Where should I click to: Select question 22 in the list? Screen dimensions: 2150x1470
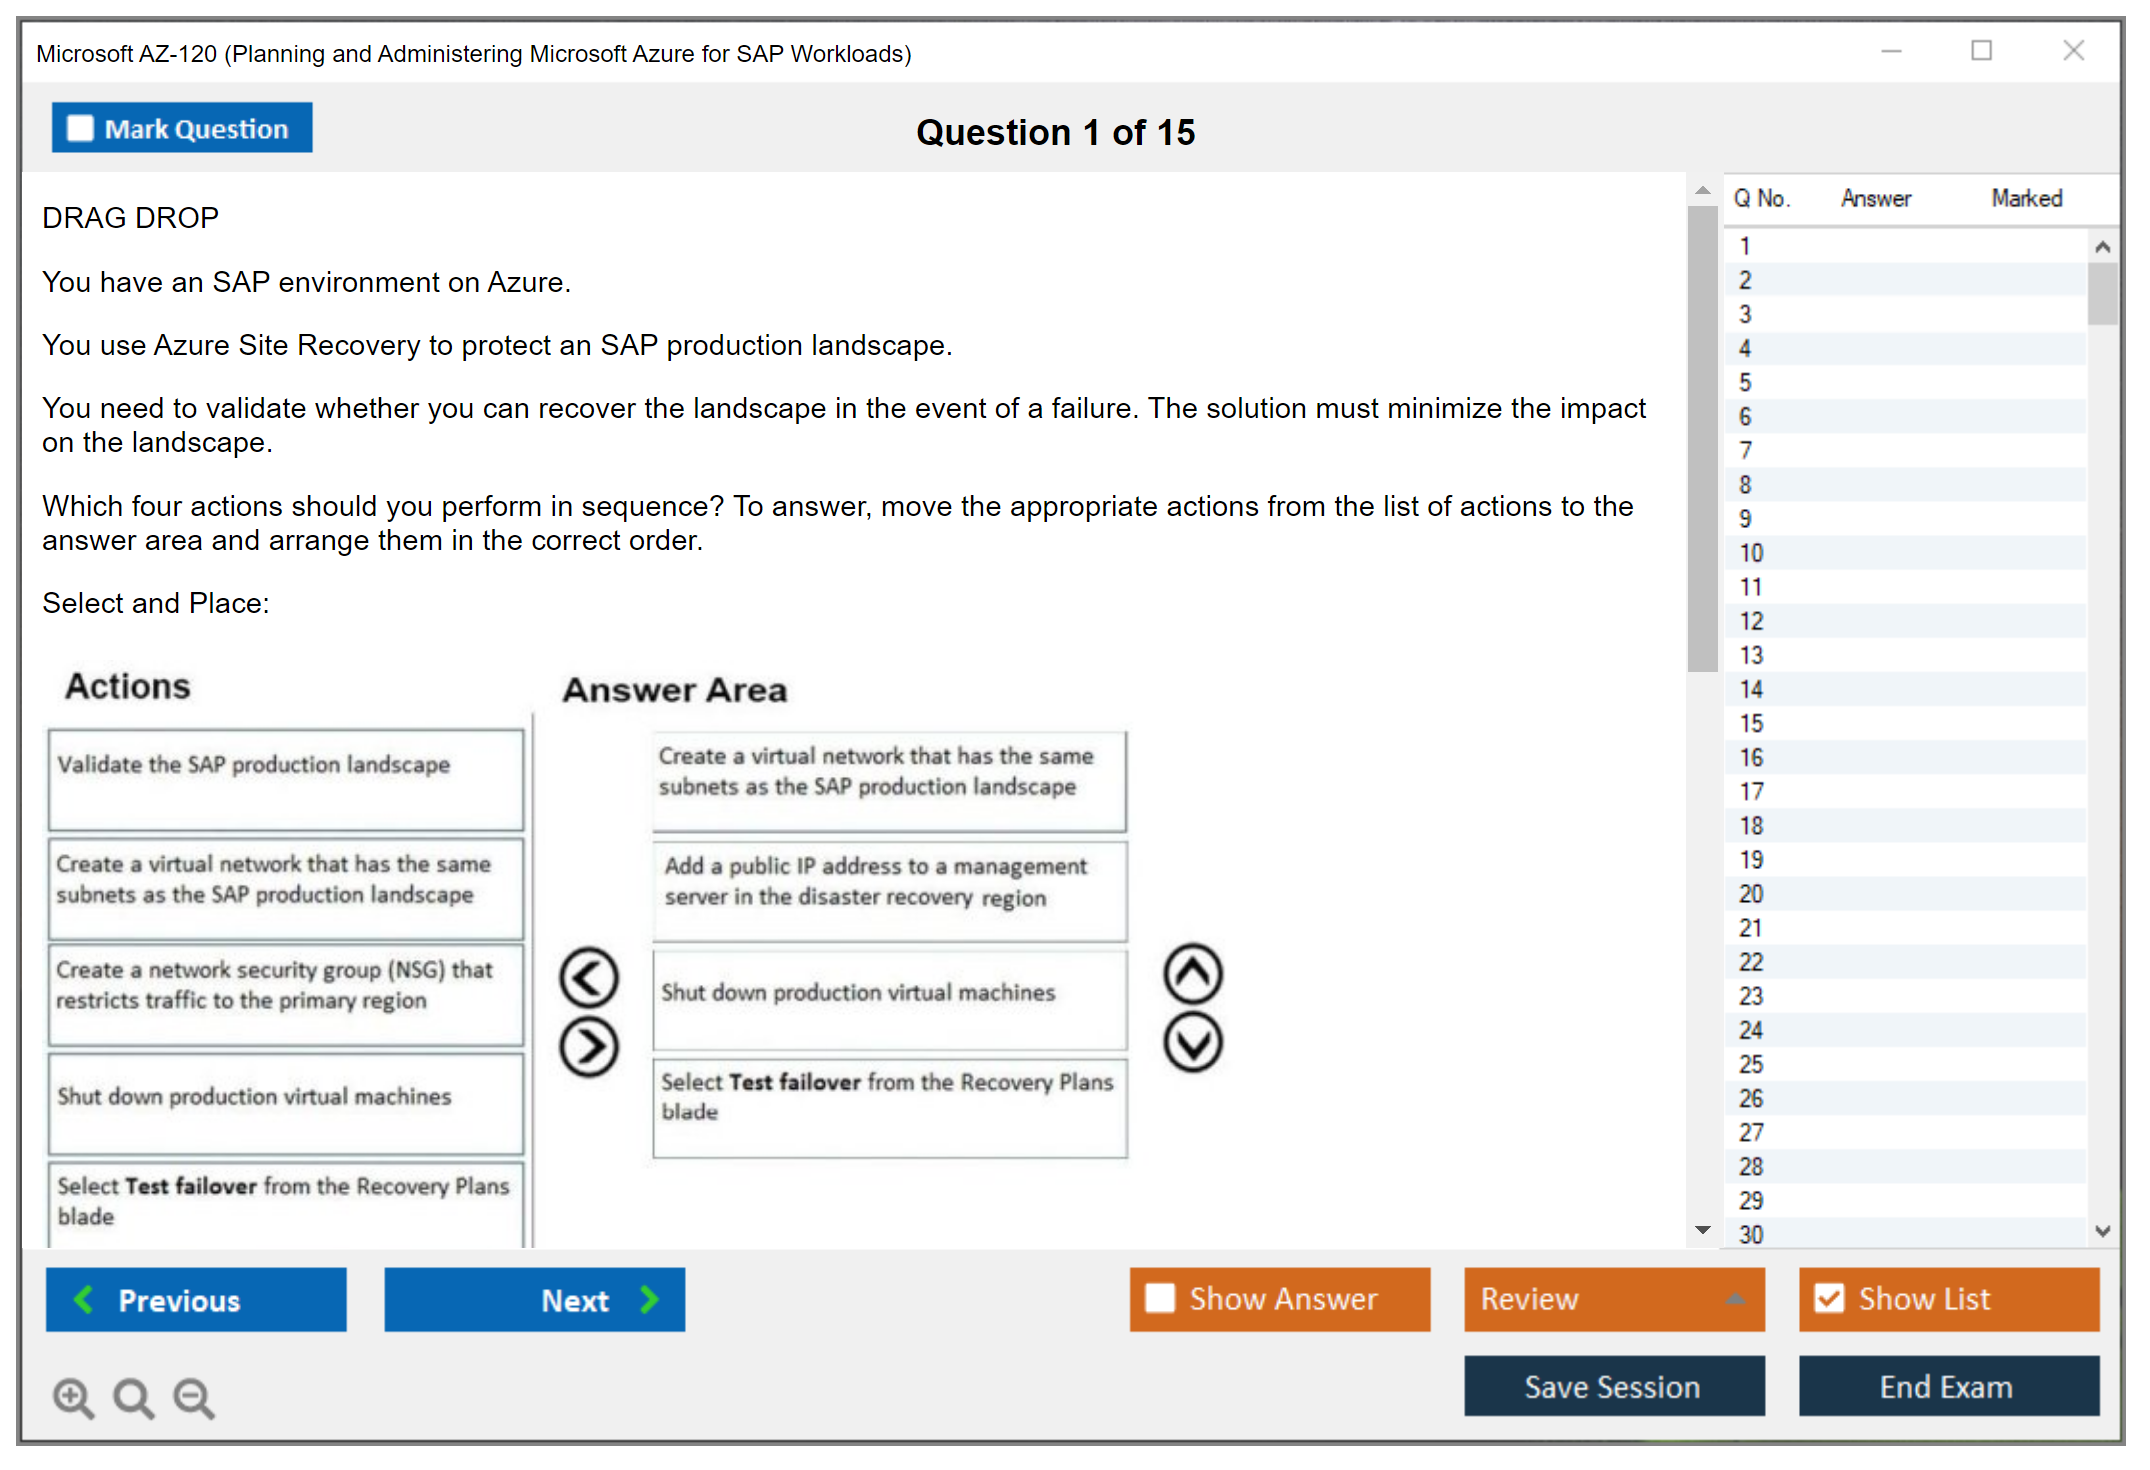pyautogui.click(x=1751, y=962)
